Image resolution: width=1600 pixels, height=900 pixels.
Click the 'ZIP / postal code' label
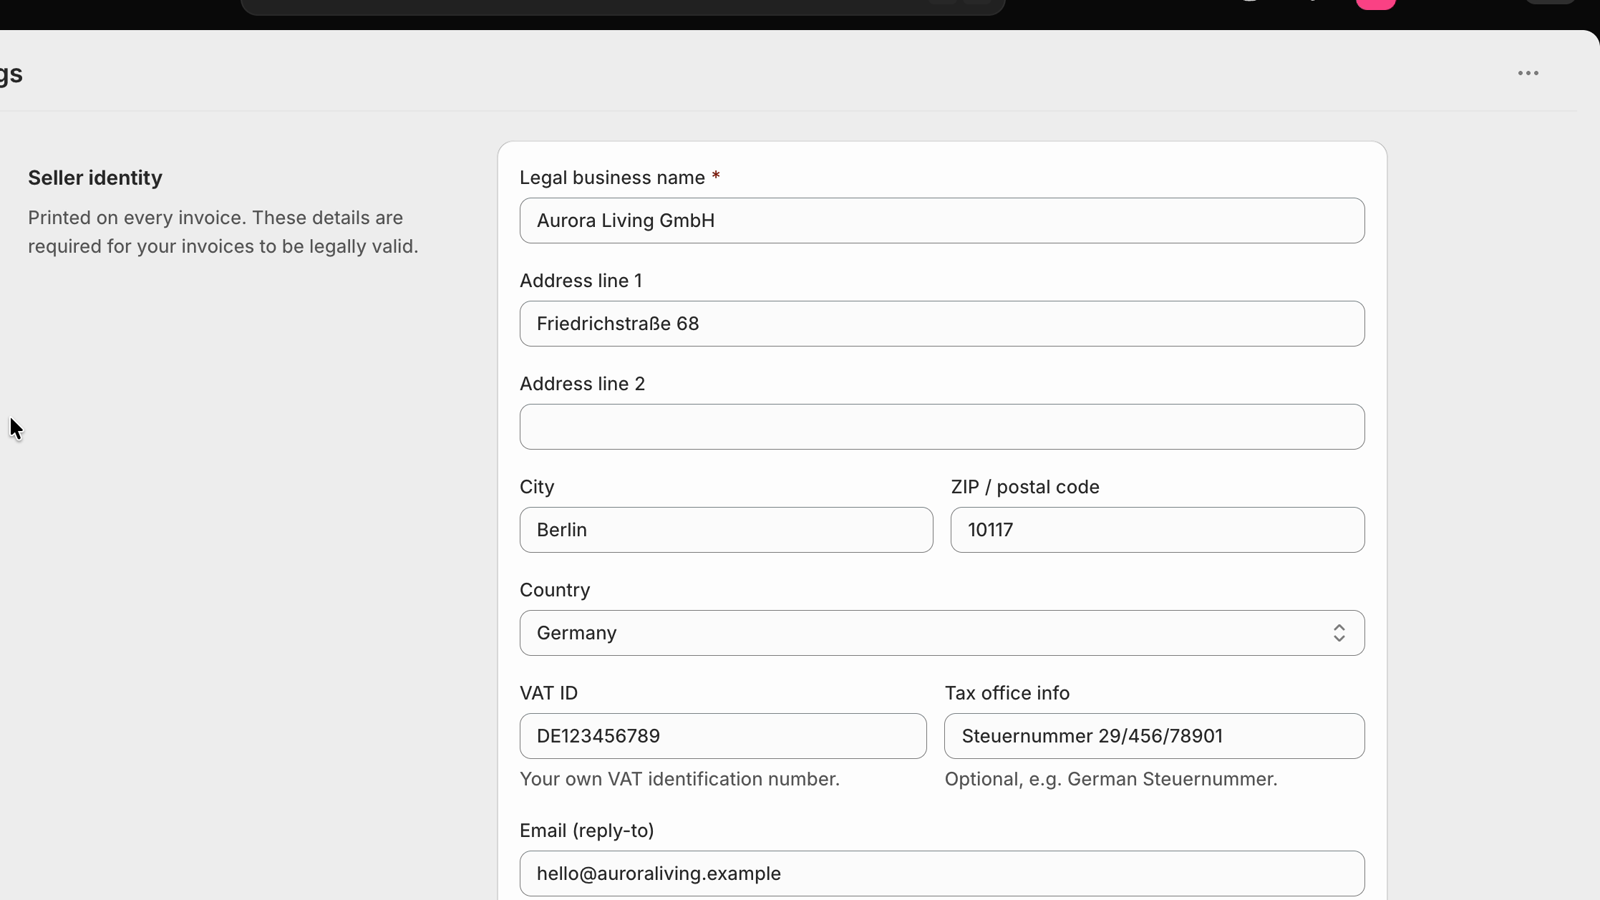click(1025, 487)
